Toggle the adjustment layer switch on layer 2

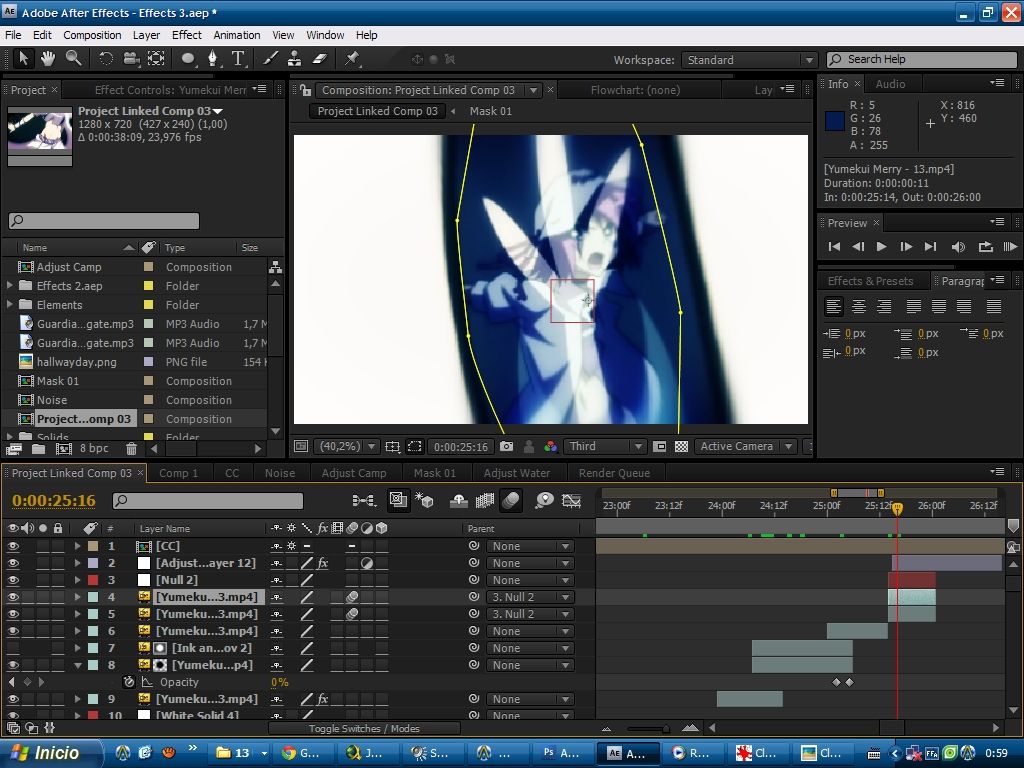tap(367, 563)
